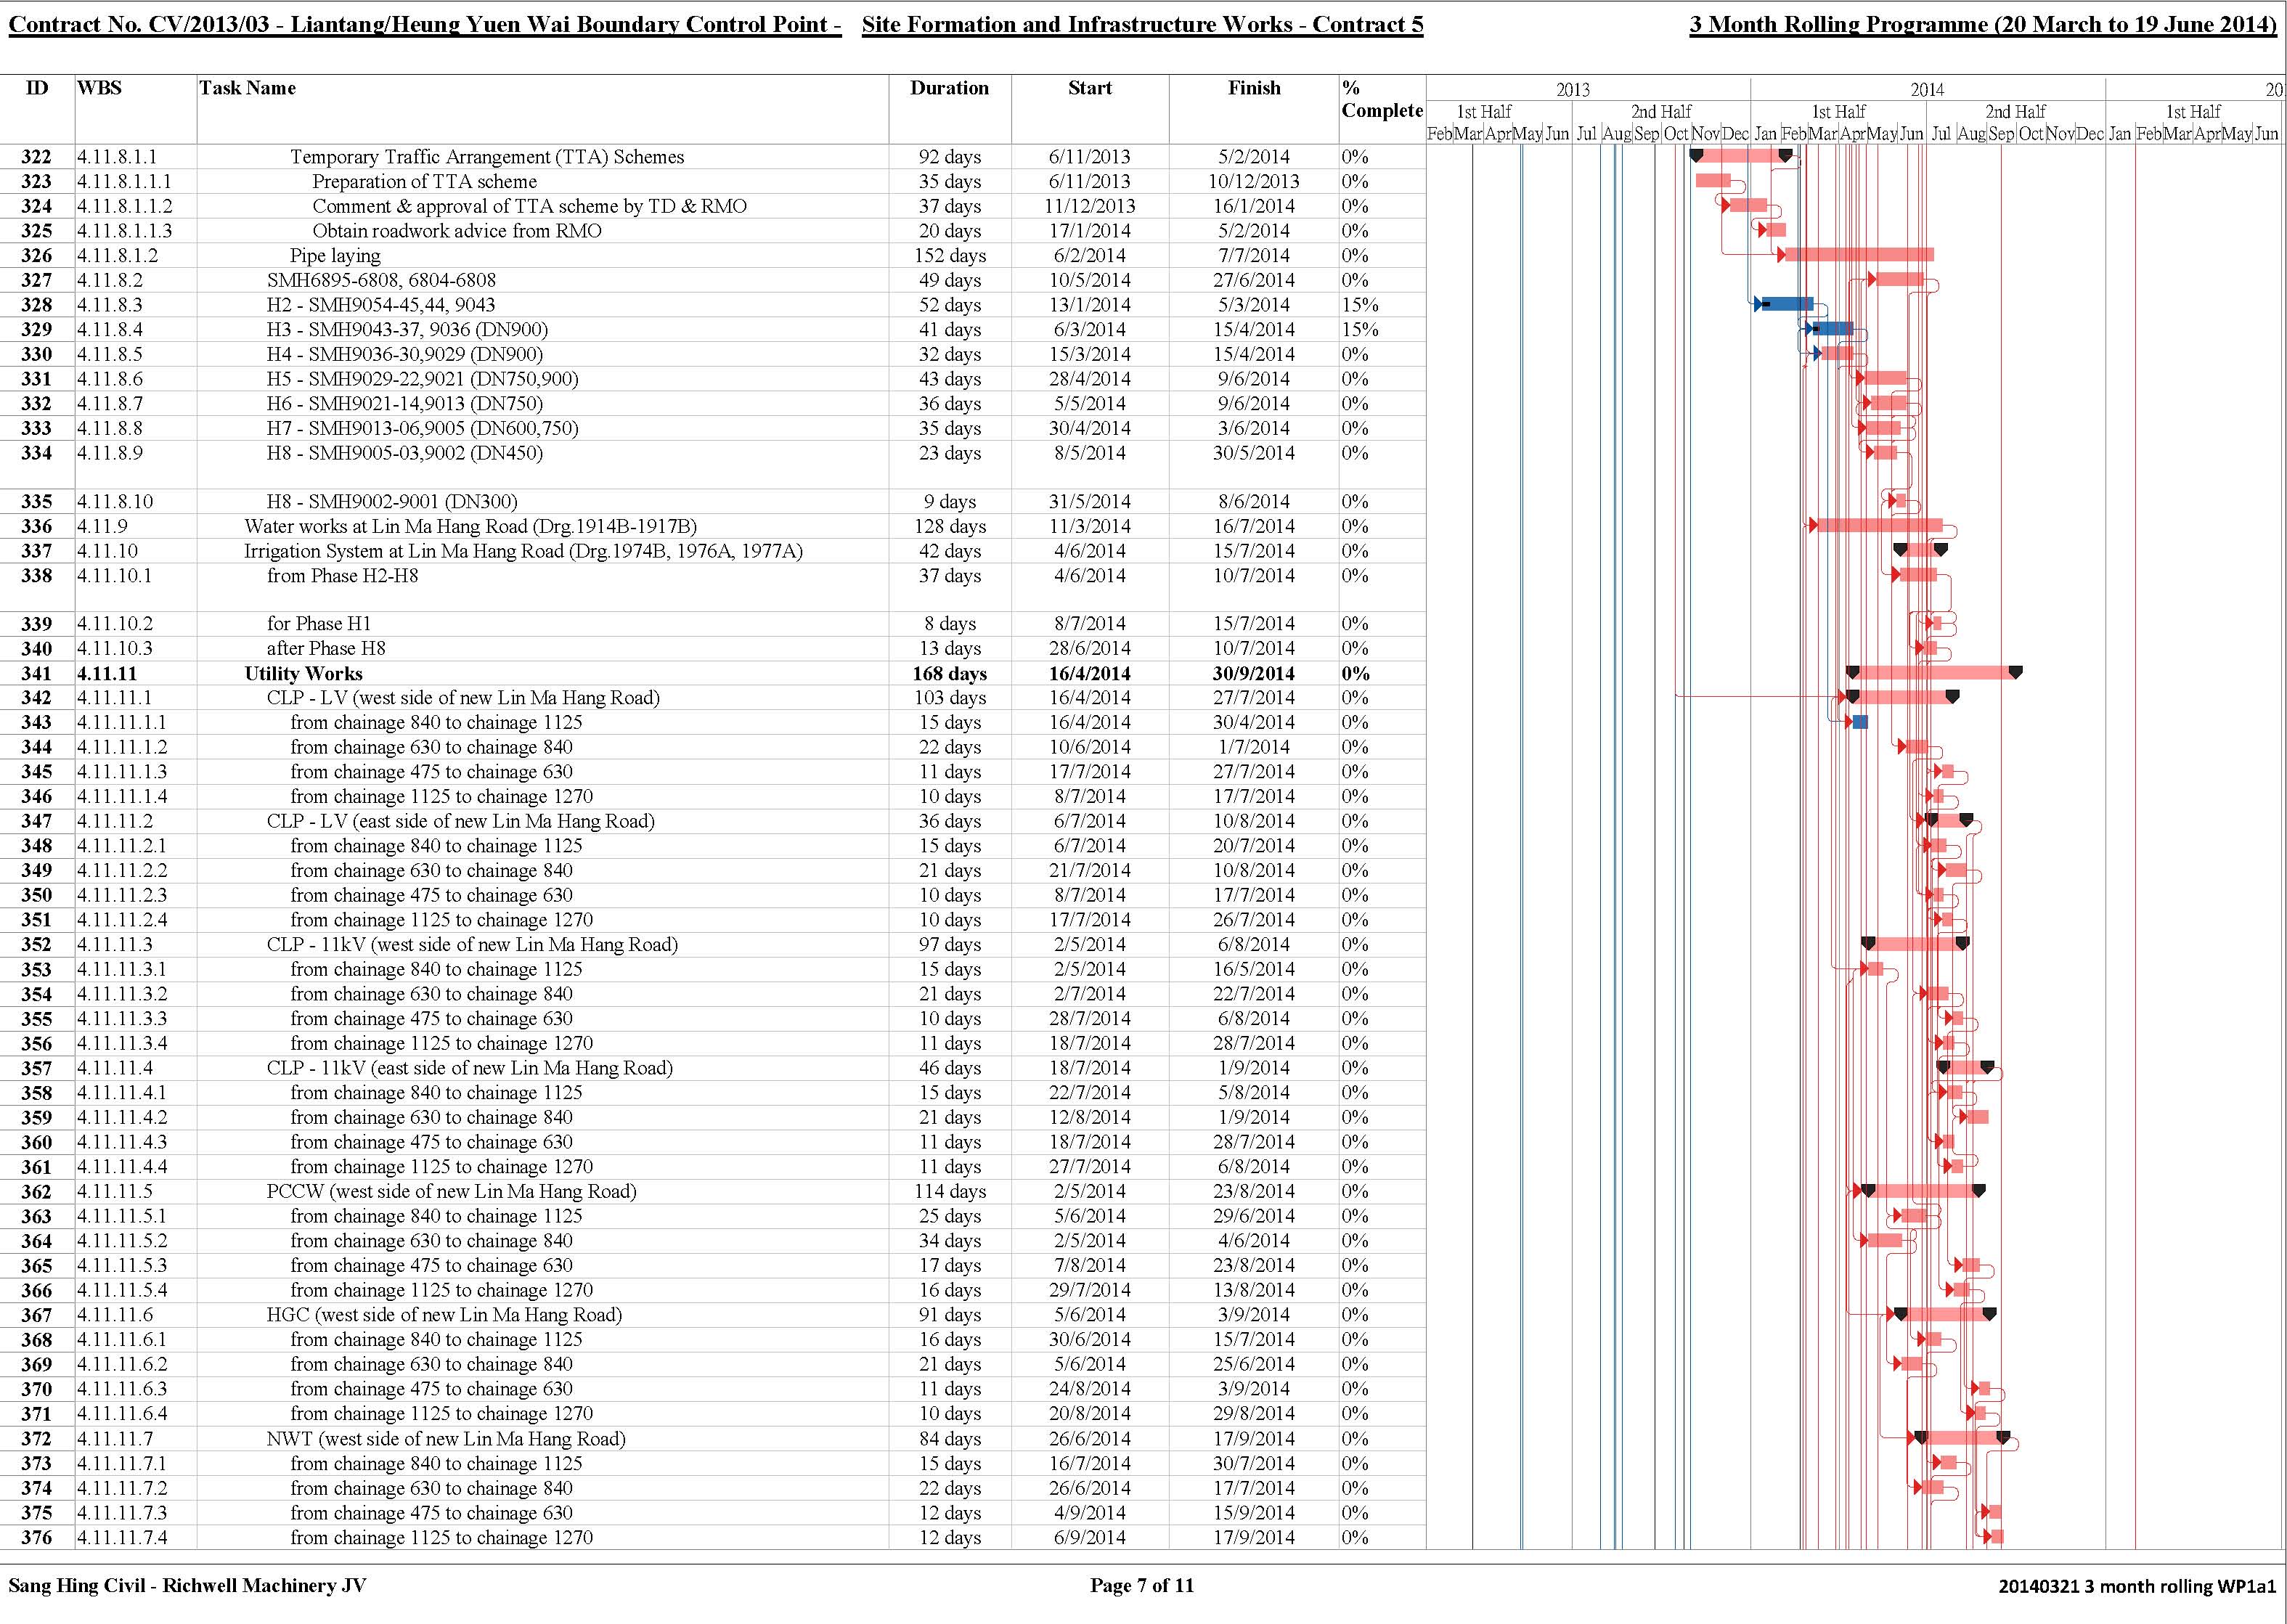2287x1624 pixels.
Task: Click the 'Duration' column header
Action: pos(949,88)
